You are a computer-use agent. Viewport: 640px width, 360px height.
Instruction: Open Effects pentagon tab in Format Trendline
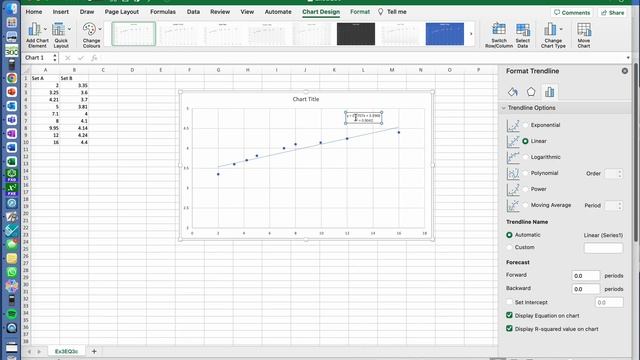pyautogui.click(x=531, y=92)
